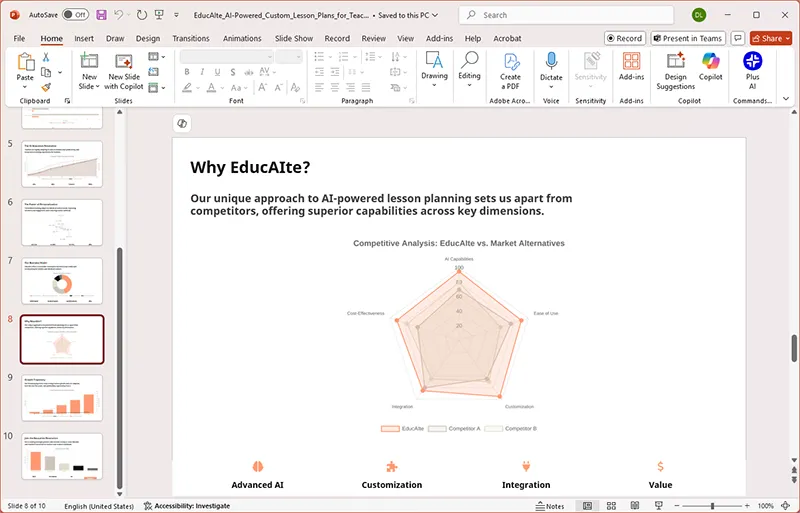
Task: Click the Record button
Action: tap(624, 38)
